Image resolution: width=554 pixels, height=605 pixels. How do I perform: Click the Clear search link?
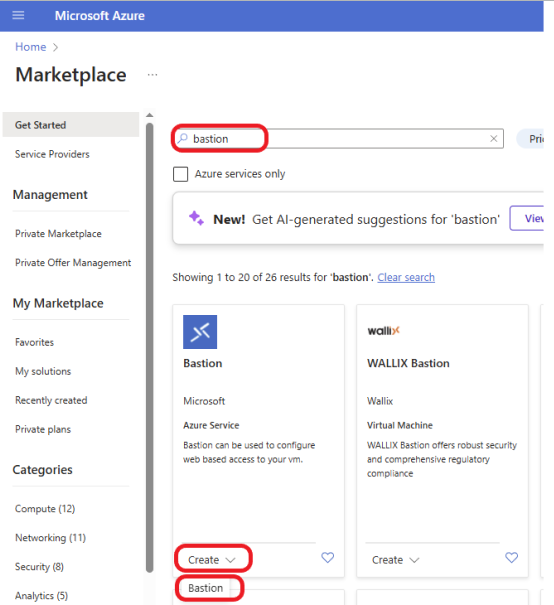406,277
